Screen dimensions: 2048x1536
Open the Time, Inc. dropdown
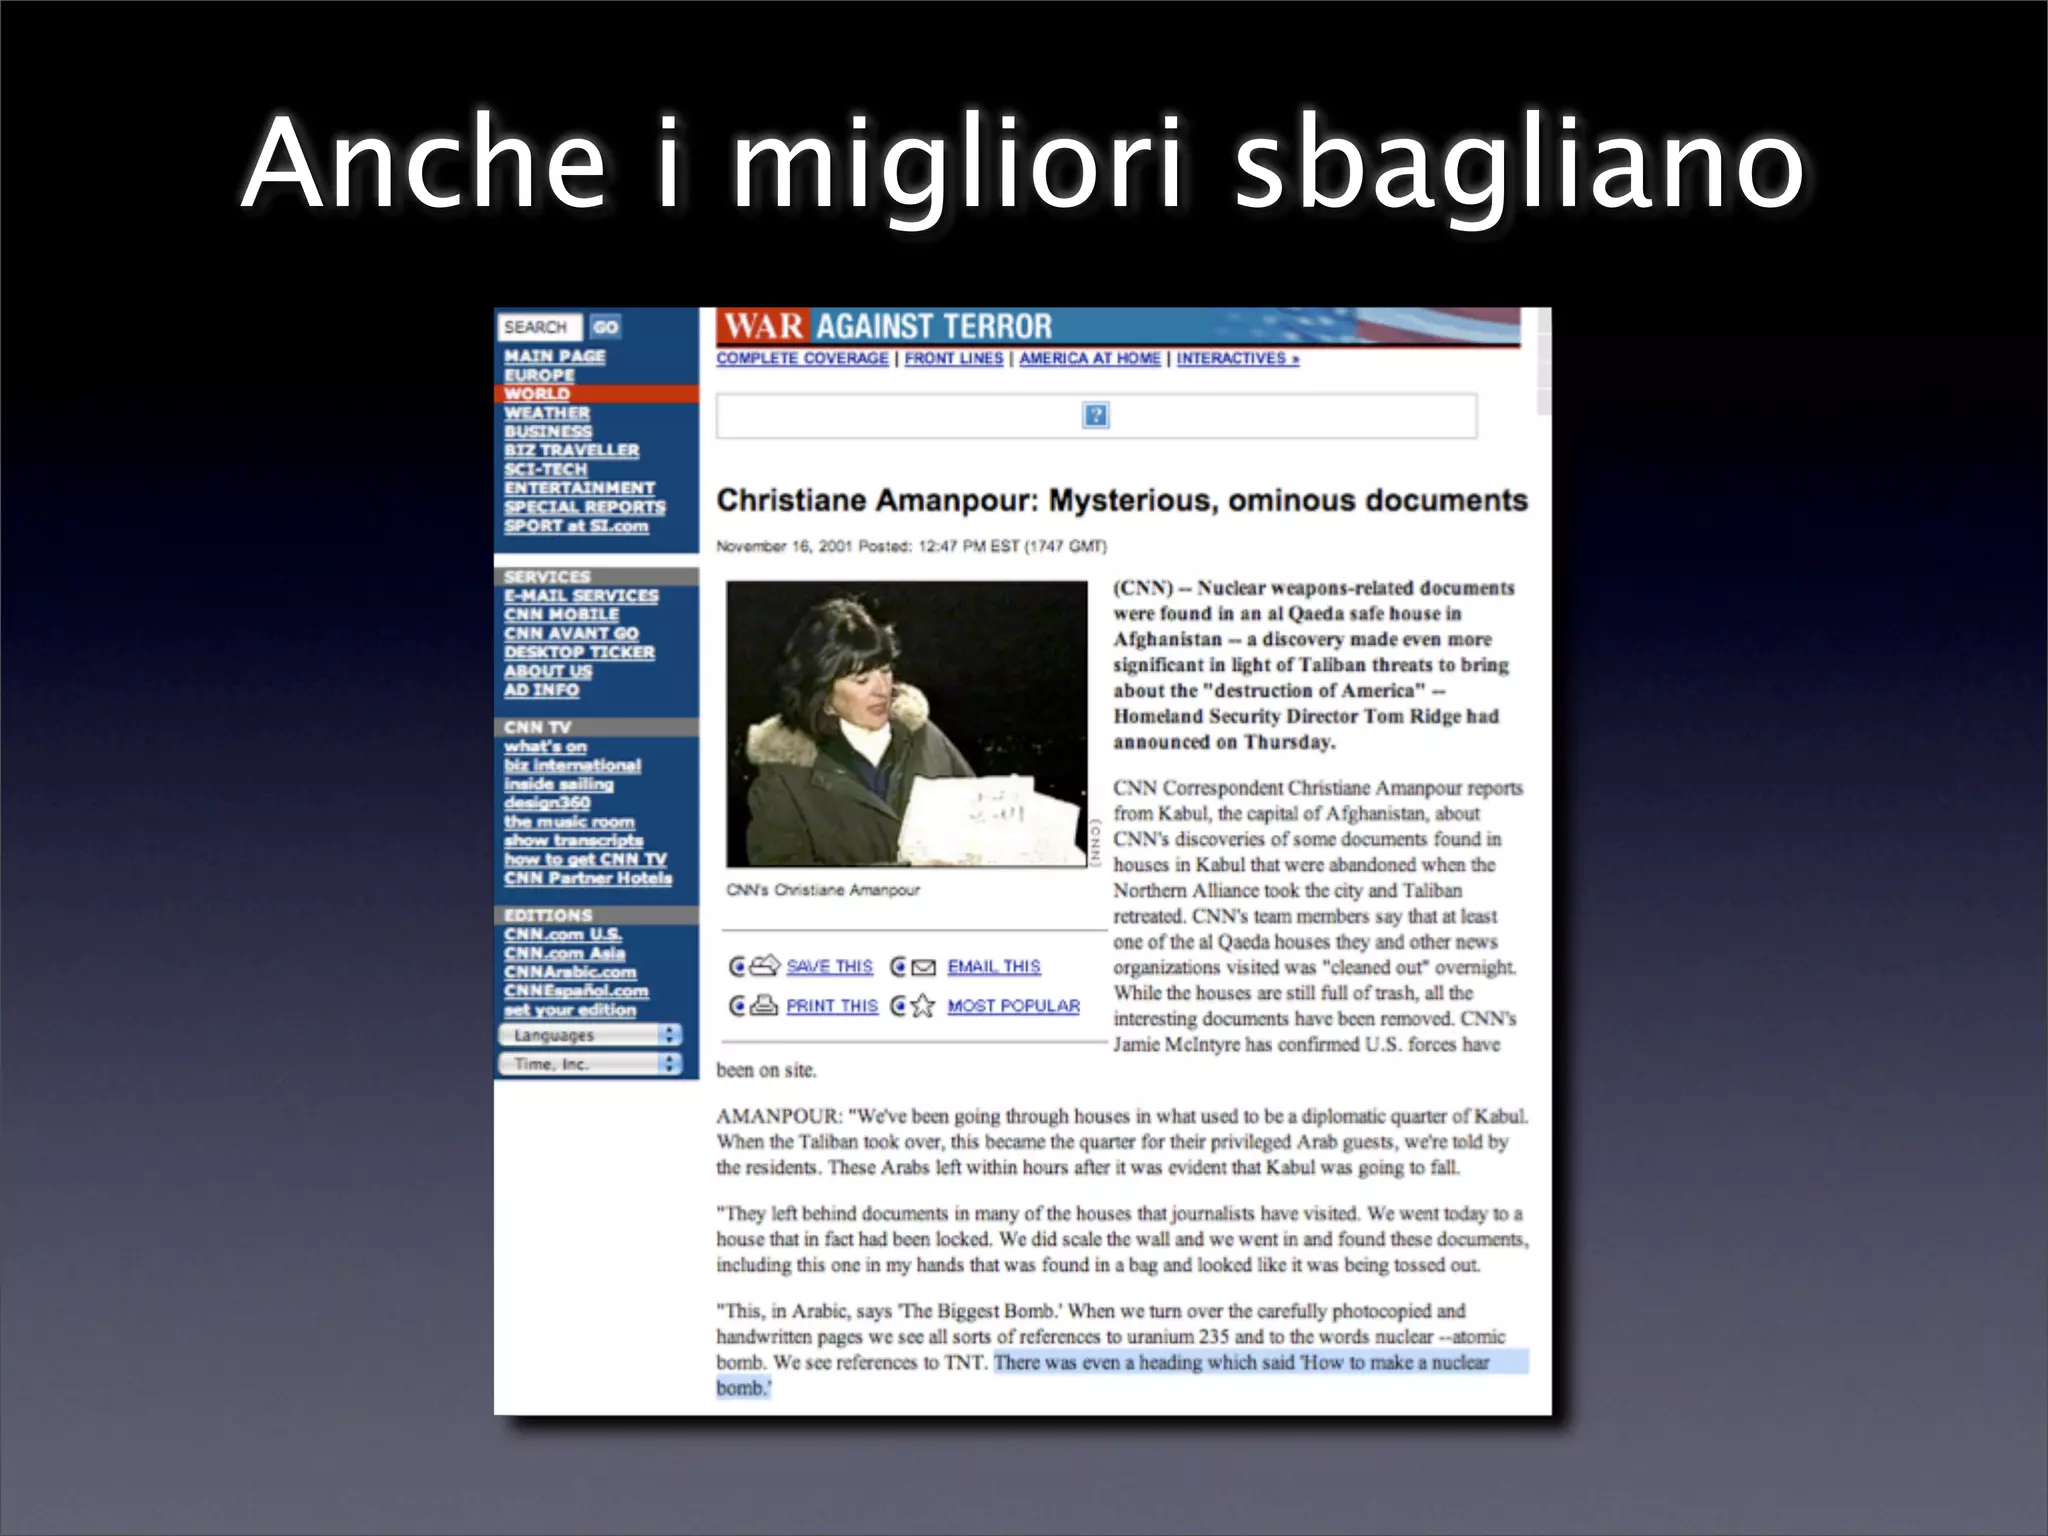(590, 1064)
